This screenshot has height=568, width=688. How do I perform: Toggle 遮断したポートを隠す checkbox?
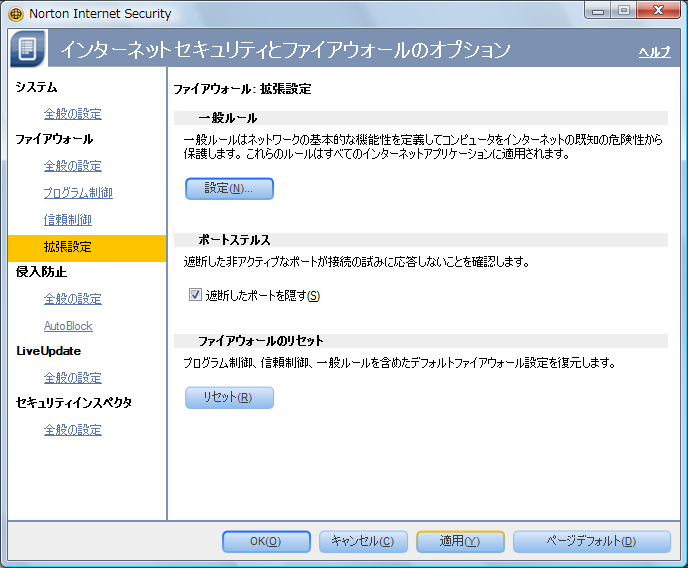pos(195,295)
